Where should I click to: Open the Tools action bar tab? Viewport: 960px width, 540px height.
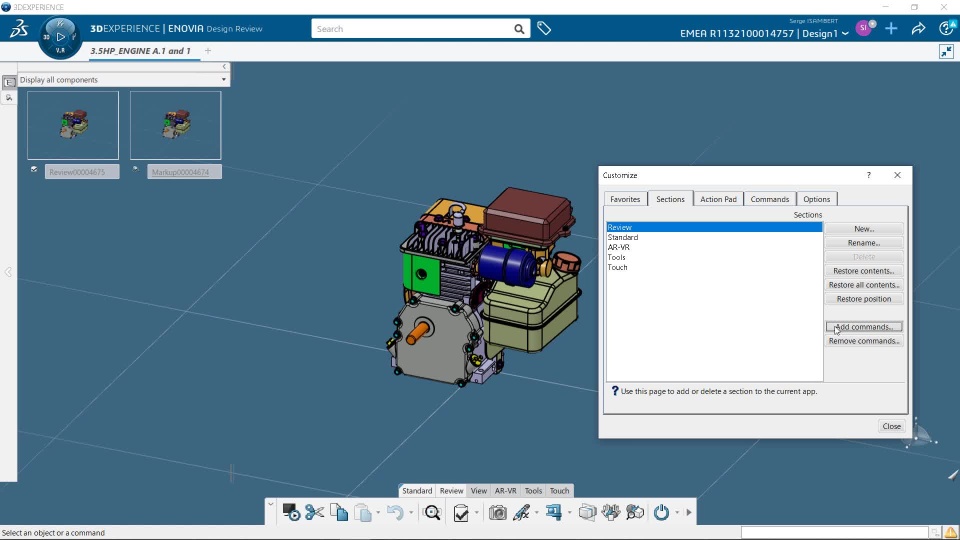click(533, 490)
